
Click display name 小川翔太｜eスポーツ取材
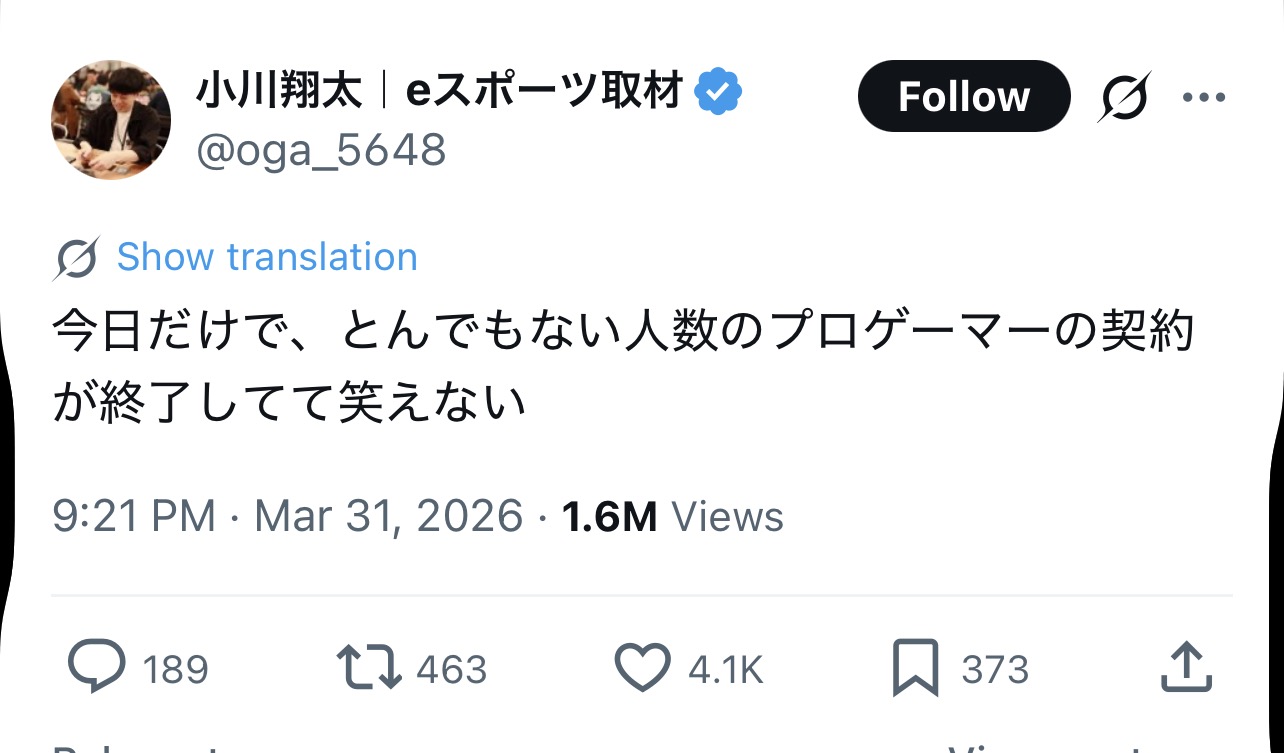pyautogui.click(x=439, y=93)
